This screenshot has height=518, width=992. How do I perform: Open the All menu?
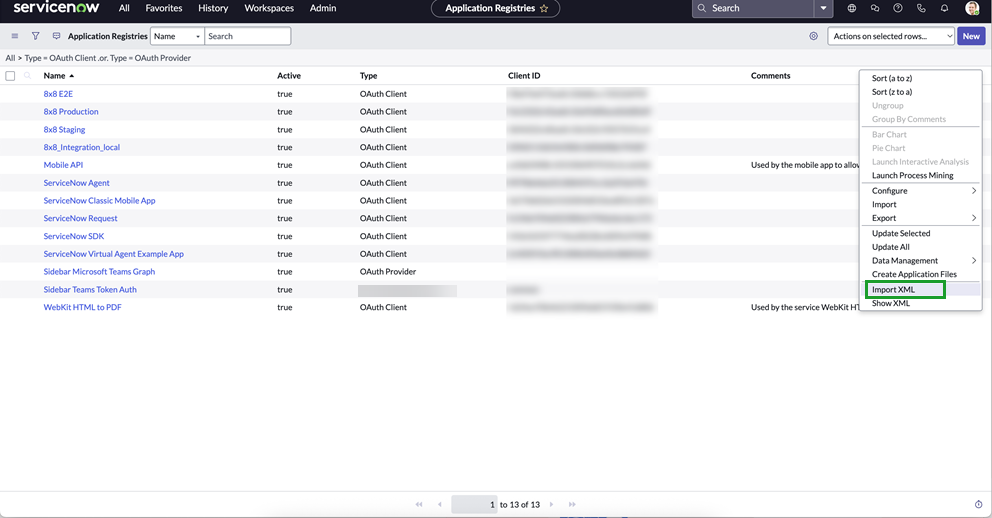point(124,8)
